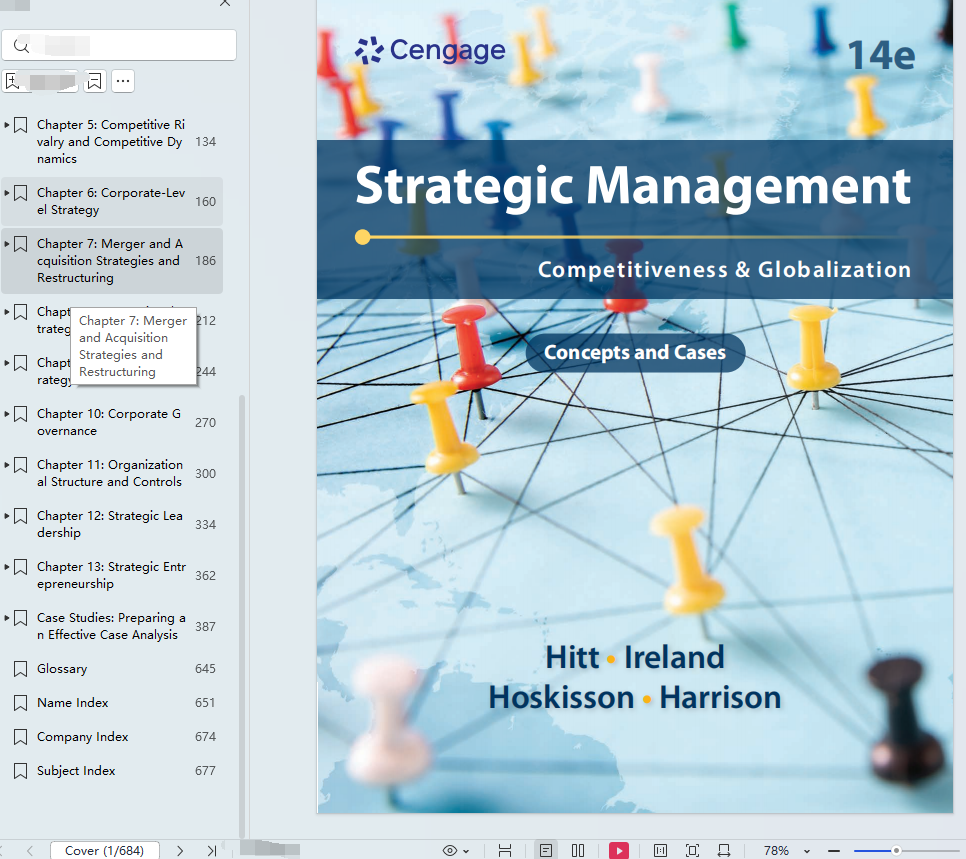Screen dimensions: 966x859
Task: Jump to the Subject Index bookmark
Action: (76, 770)
